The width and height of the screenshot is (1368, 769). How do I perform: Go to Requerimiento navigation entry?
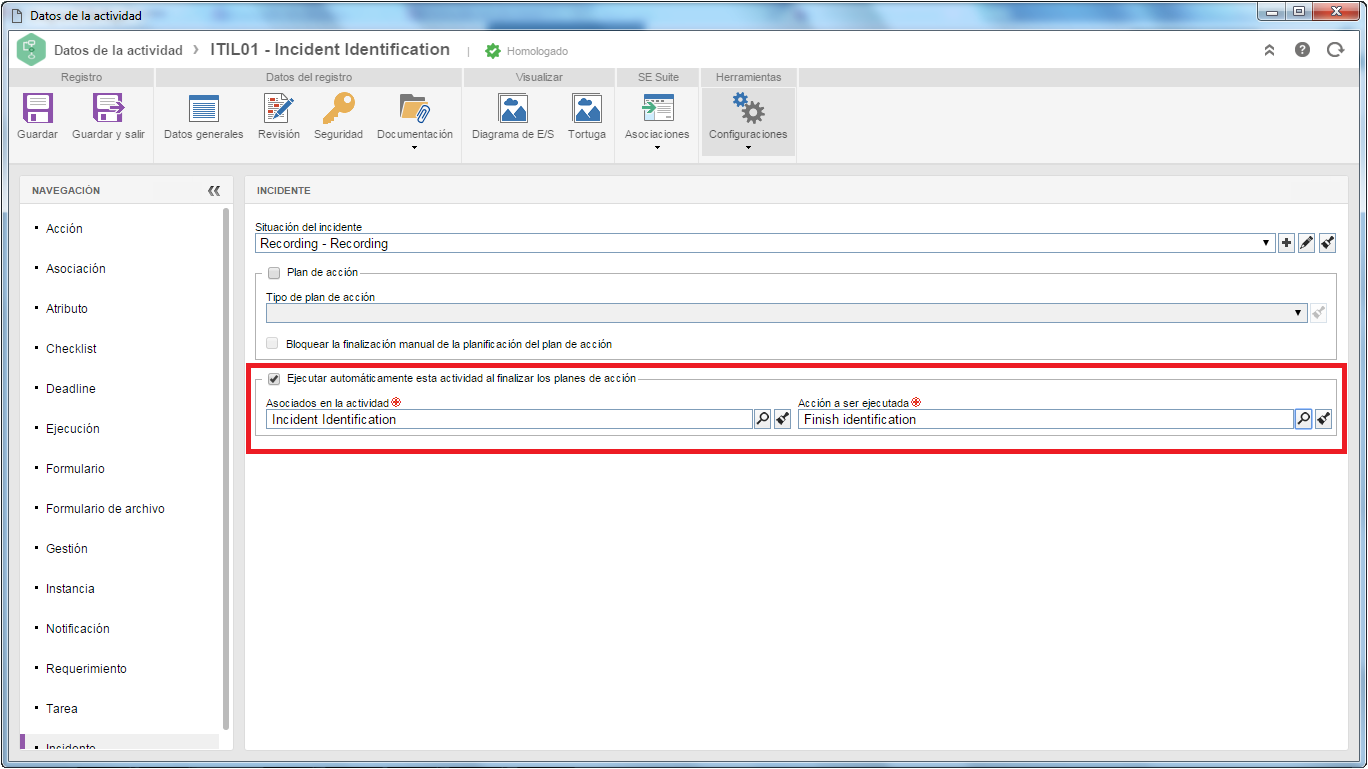tap(86, 669)
